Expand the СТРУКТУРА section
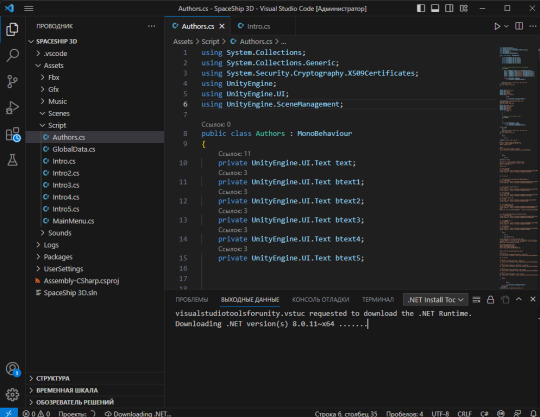 (95, 378)
